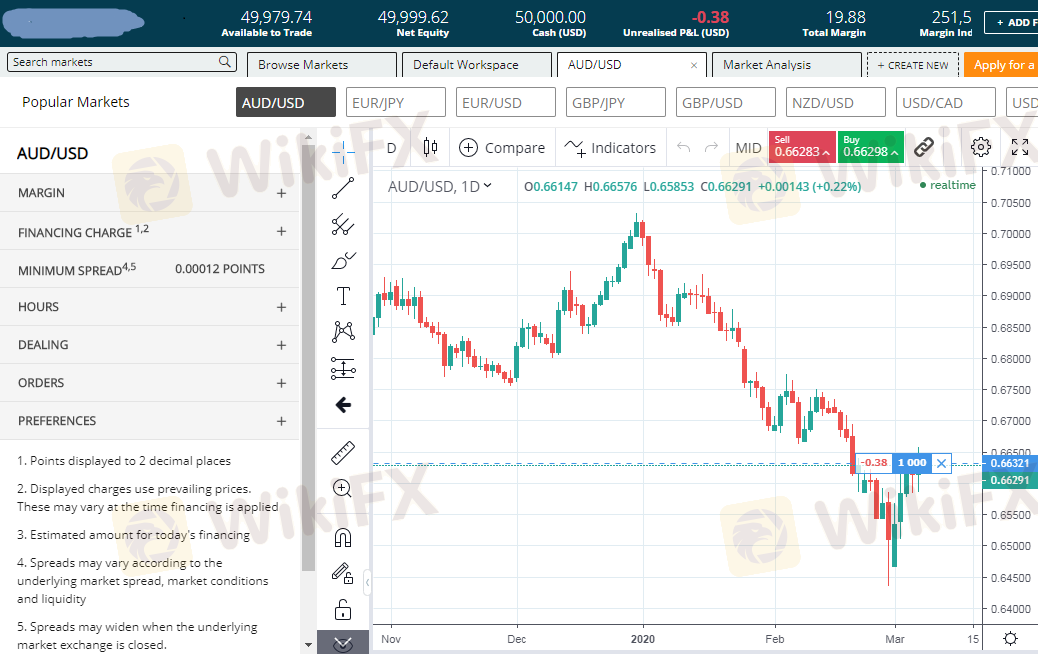1038x654 pixels.
Task: Click the Search markets input field
Action: [113, 62]
